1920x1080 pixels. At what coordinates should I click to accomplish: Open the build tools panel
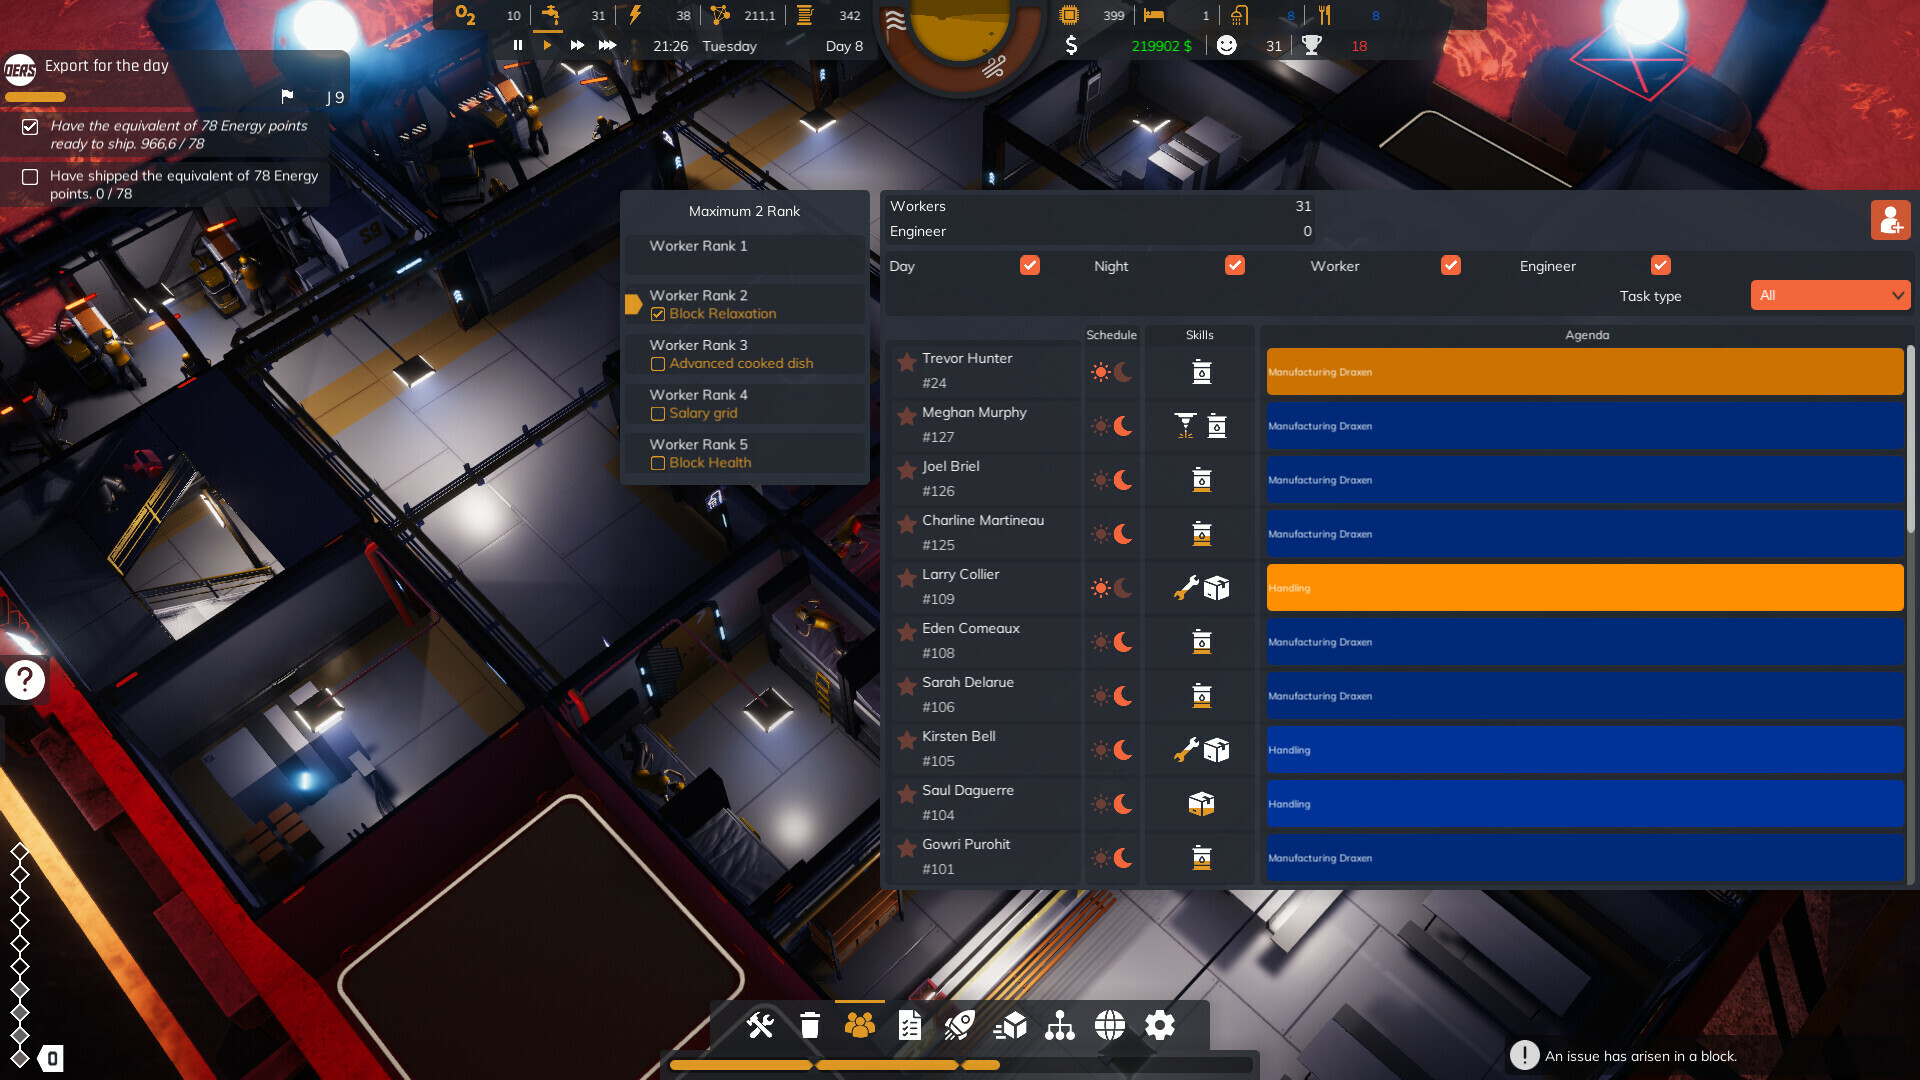point(762,1025)
